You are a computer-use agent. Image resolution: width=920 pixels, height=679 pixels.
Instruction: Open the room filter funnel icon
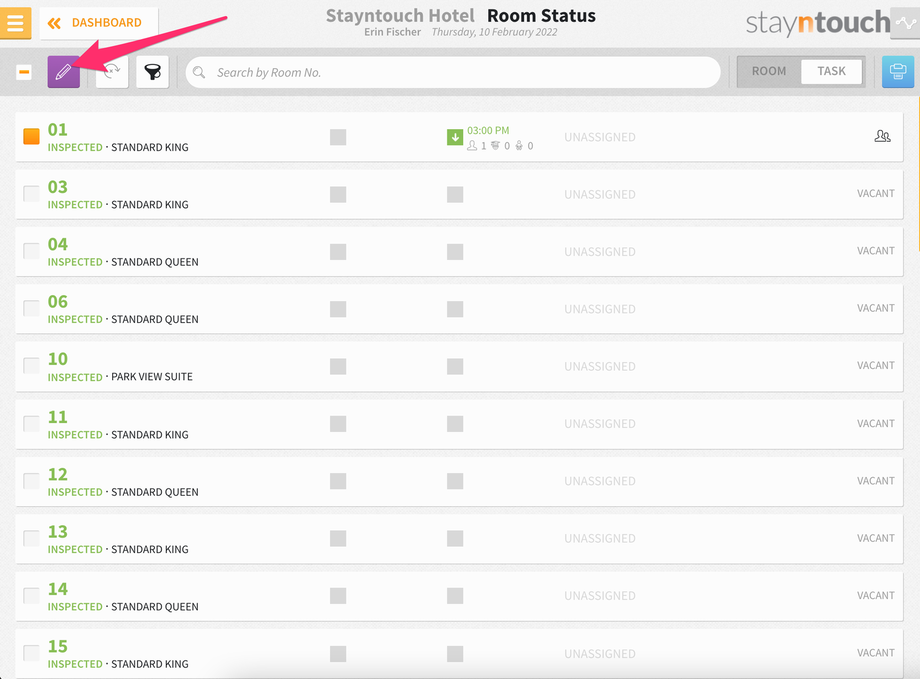153,72
